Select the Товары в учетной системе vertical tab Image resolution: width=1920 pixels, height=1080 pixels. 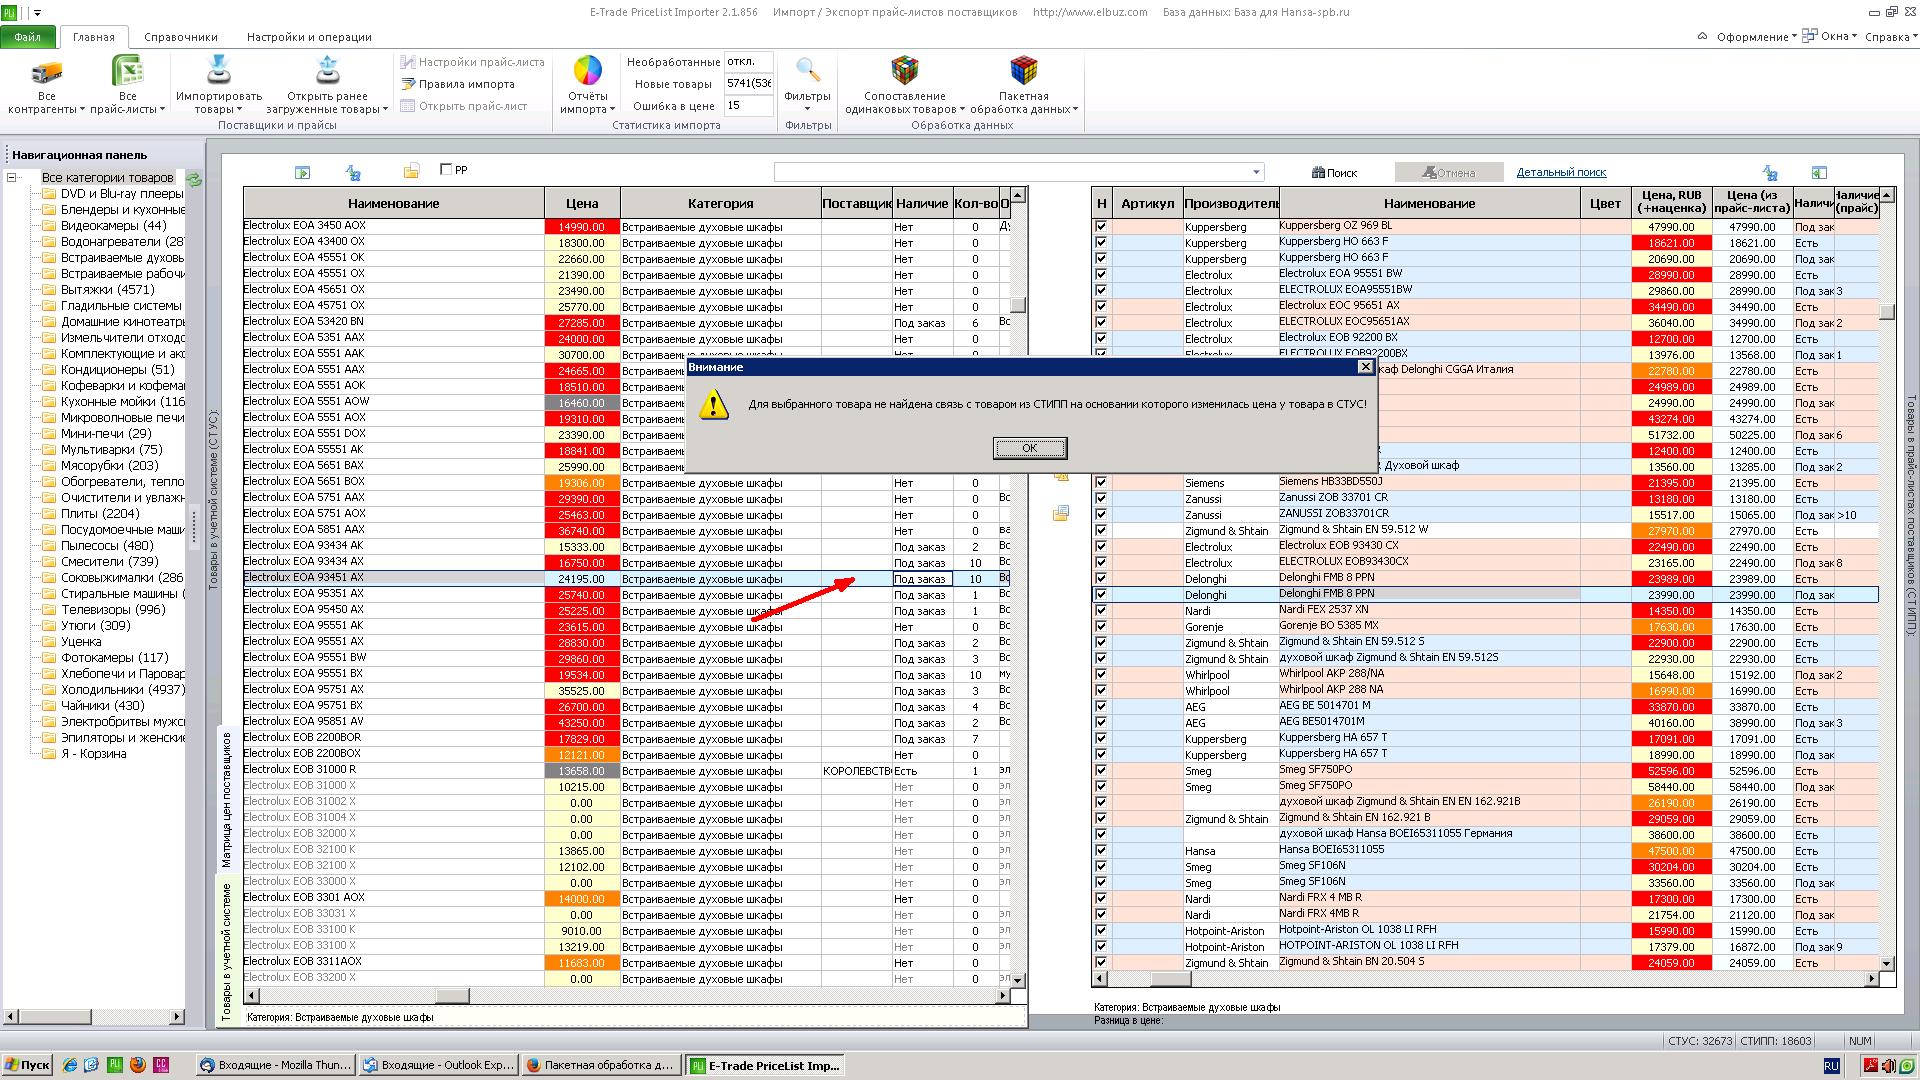pos(226,950)
